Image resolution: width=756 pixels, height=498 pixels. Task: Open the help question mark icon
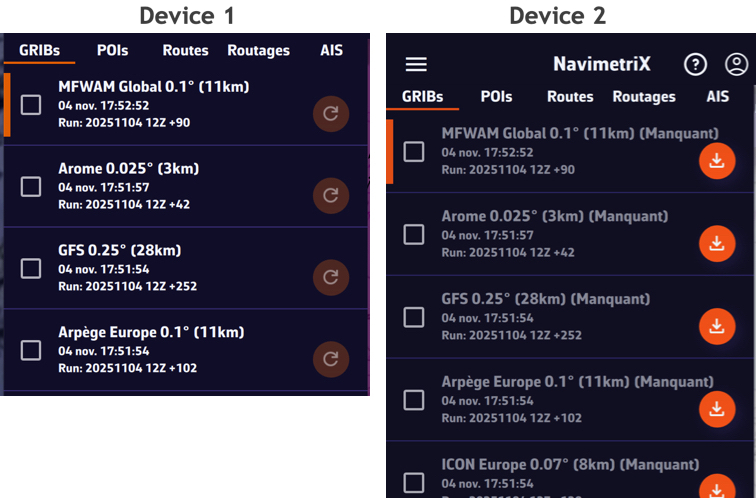[695, 64]
